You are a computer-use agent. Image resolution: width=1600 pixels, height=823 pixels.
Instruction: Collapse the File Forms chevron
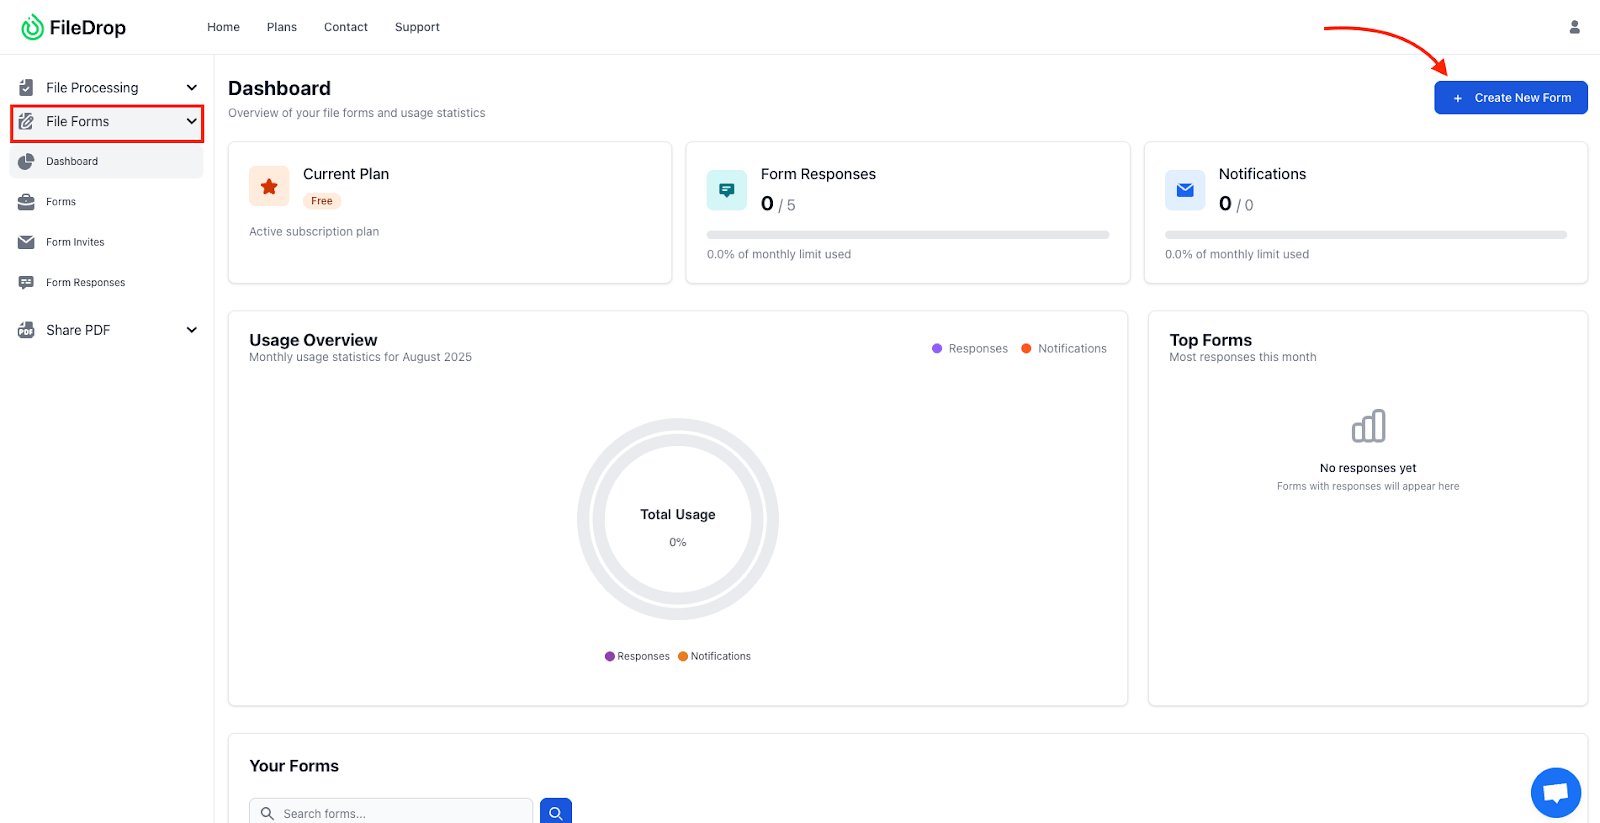192,122
